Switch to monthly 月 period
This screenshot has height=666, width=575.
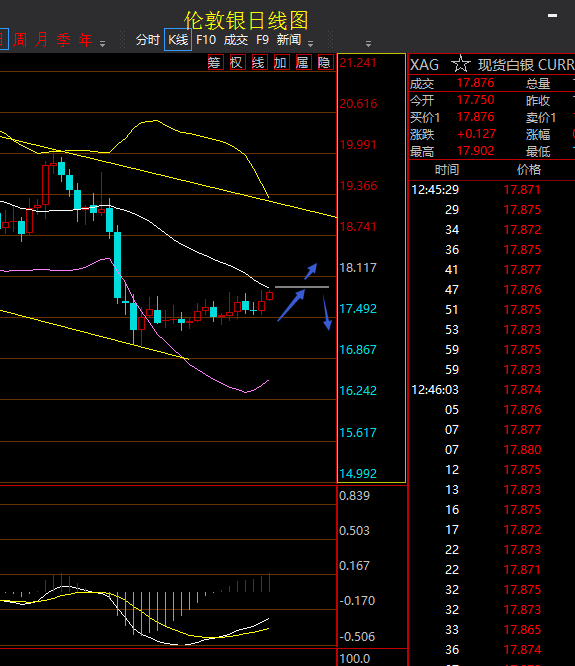(42, 40)
